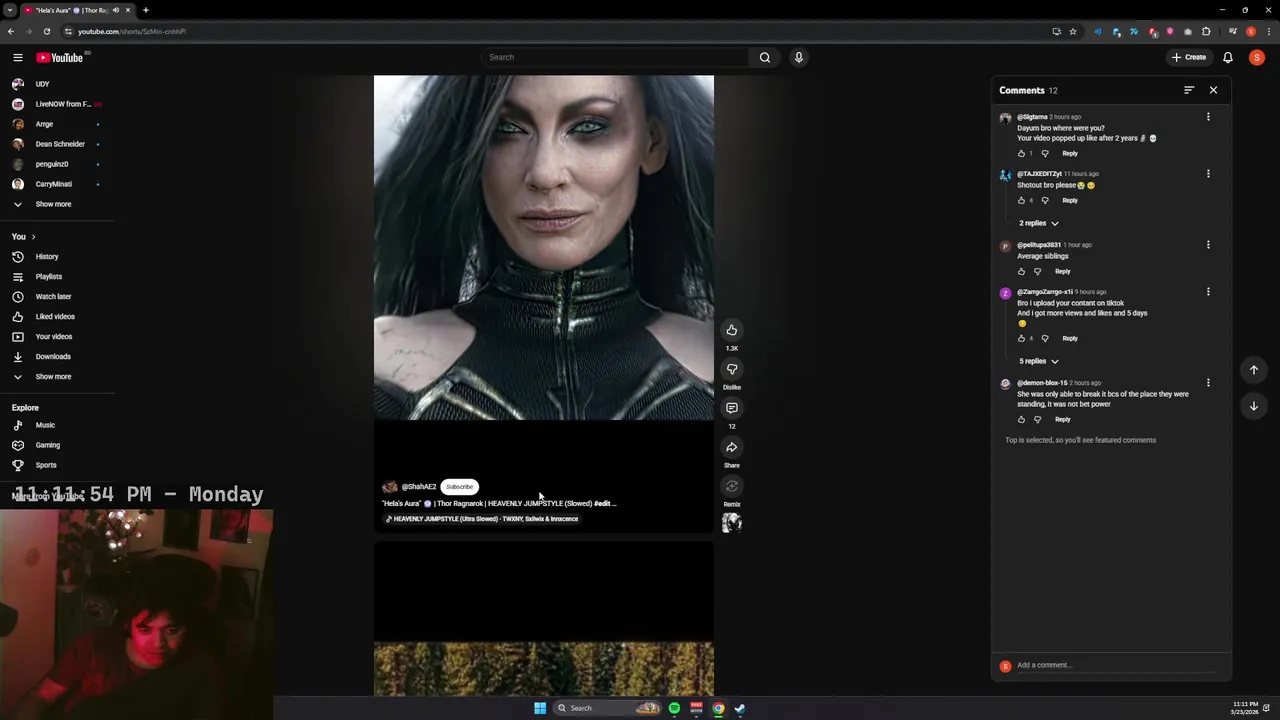Open options menu for @demon-blox-15 comment
The width and height of the screenshot is (1280, 720).
pos(1208,383)
